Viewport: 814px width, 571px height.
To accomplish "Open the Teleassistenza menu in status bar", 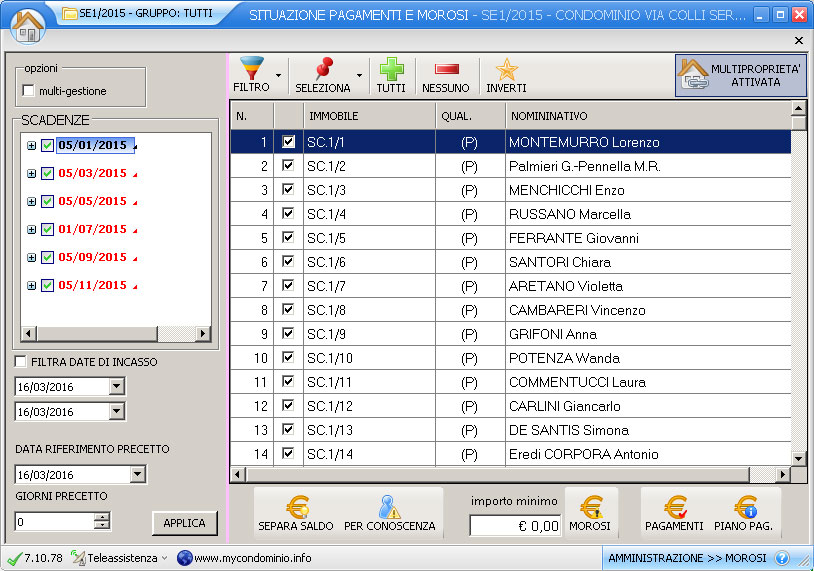I will point(119,558).
